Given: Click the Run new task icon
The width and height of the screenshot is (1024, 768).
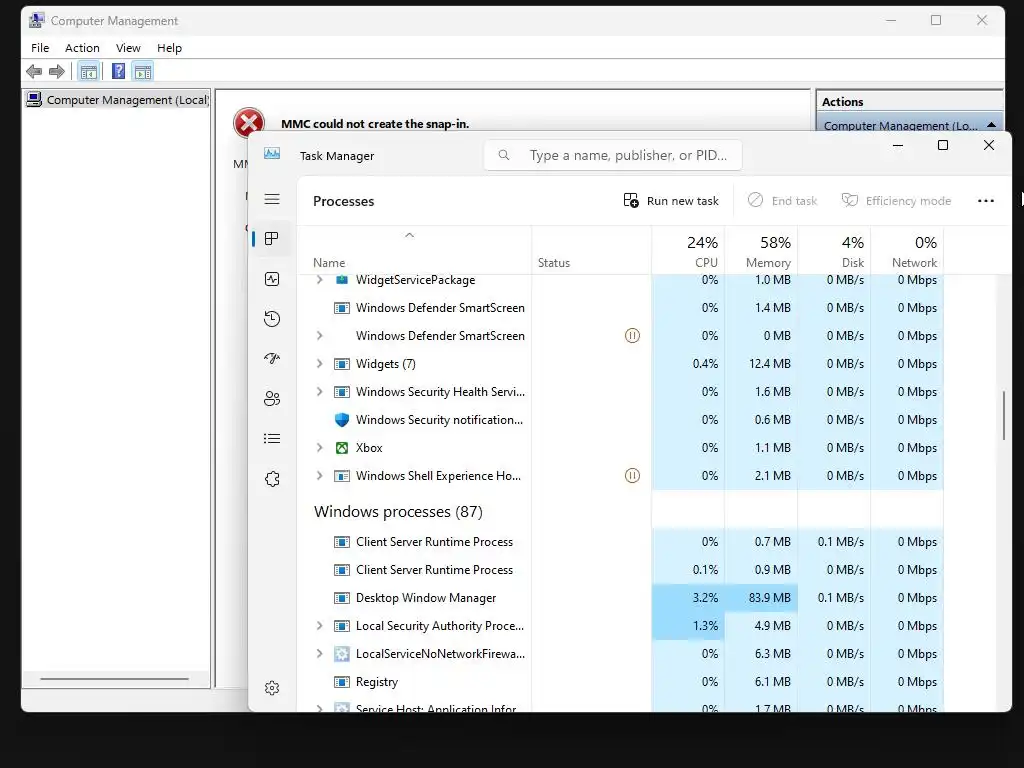Looking at the screenshot, I should pyautogui.click(x=631, y=200).
